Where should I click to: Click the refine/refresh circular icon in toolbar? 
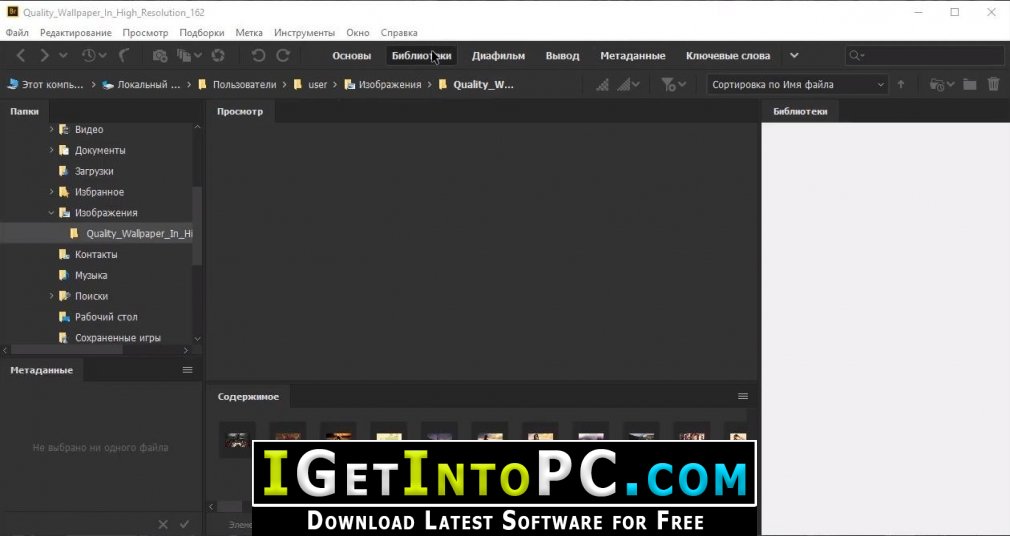(x=218, y=55)
